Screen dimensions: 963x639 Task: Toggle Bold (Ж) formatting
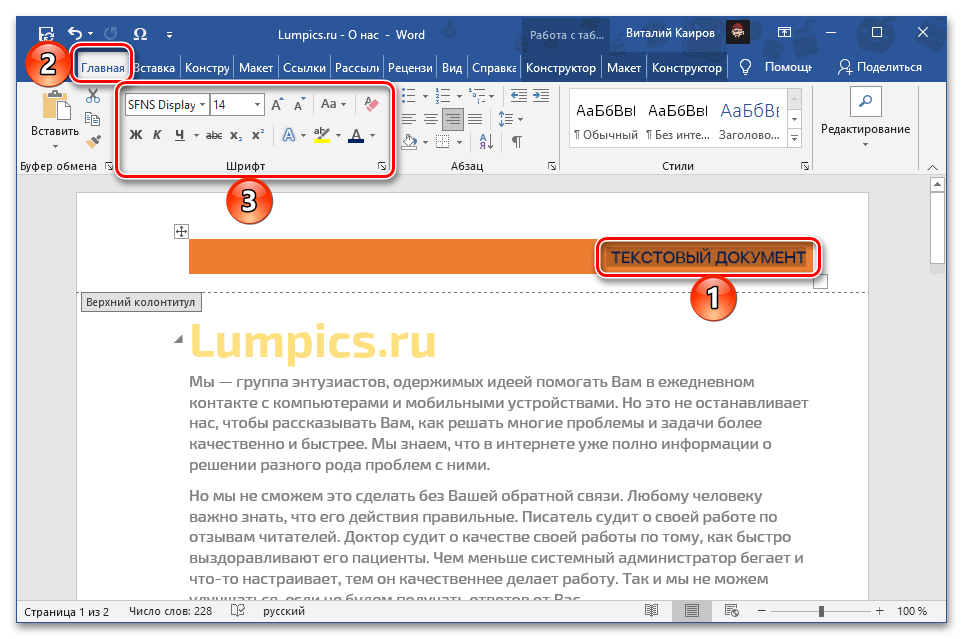click(136, 135)
